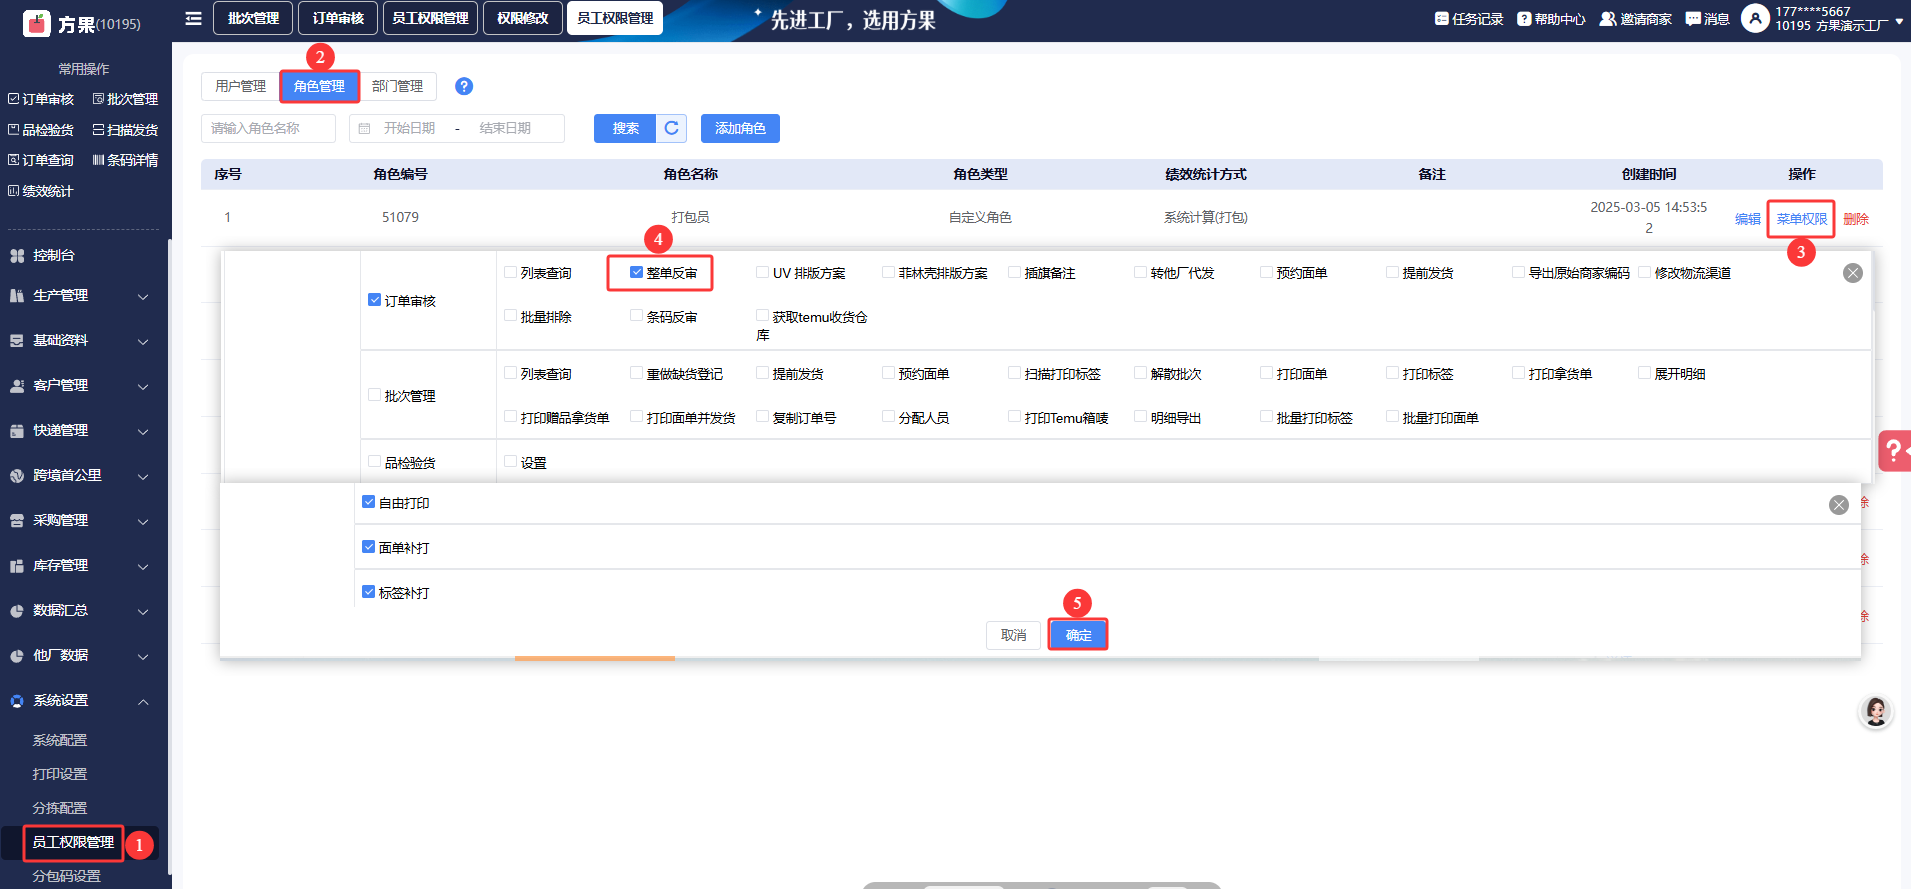Screen dimensions: 1911x889
Task: Switch to the 部门管理 tab
Action: [397, 86]
